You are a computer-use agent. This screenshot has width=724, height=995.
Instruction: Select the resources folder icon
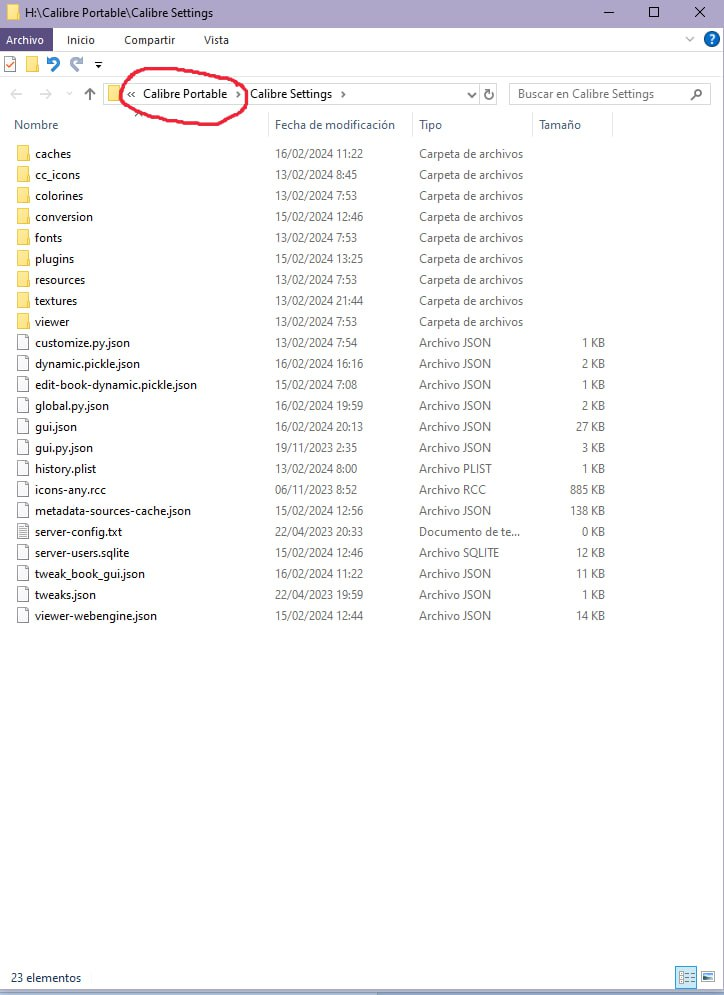(23, 279)
